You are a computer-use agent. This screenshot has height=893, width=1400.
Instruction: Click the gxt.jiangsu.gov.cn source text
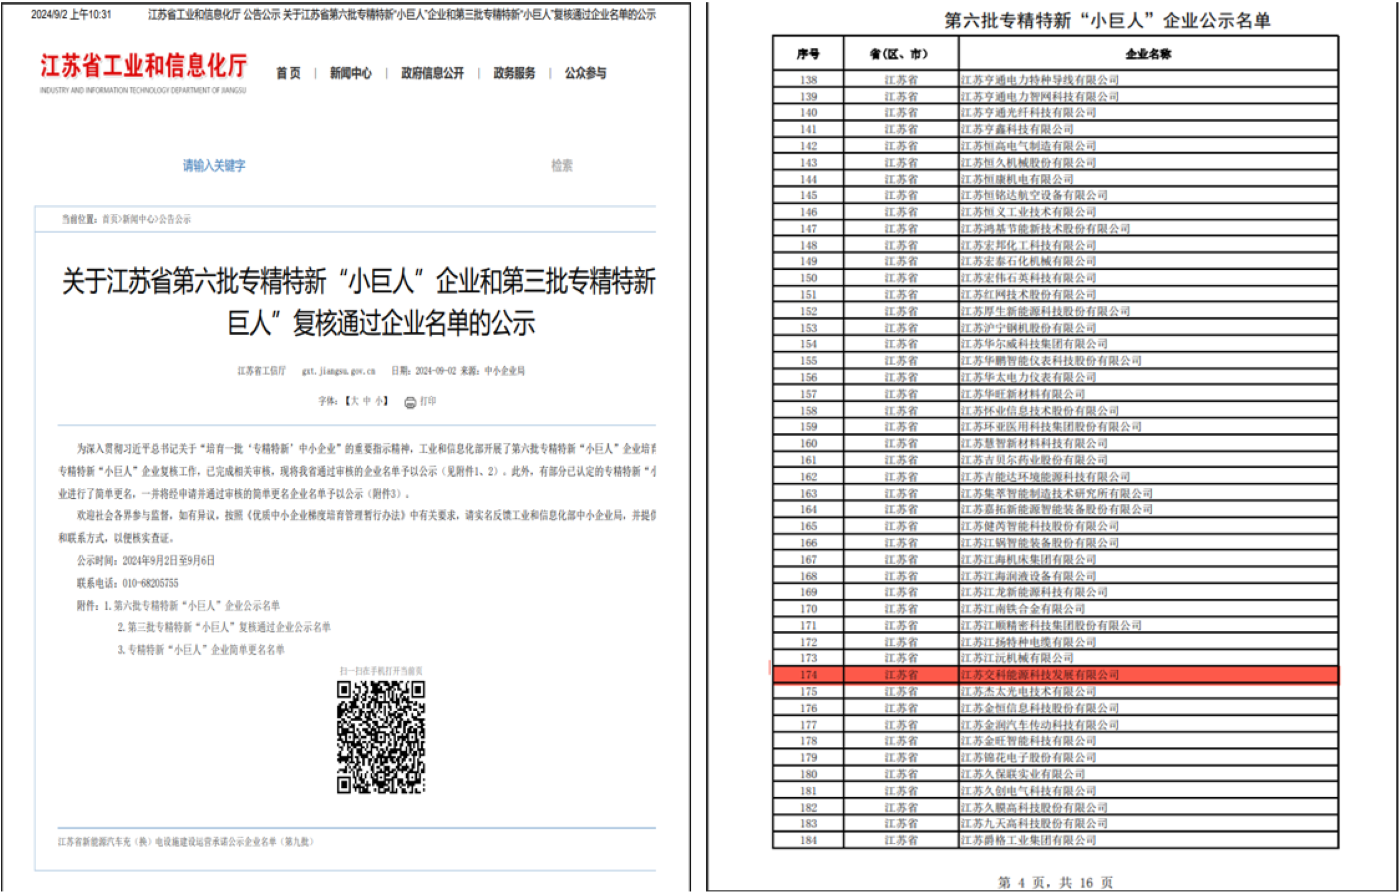(338, 370)
